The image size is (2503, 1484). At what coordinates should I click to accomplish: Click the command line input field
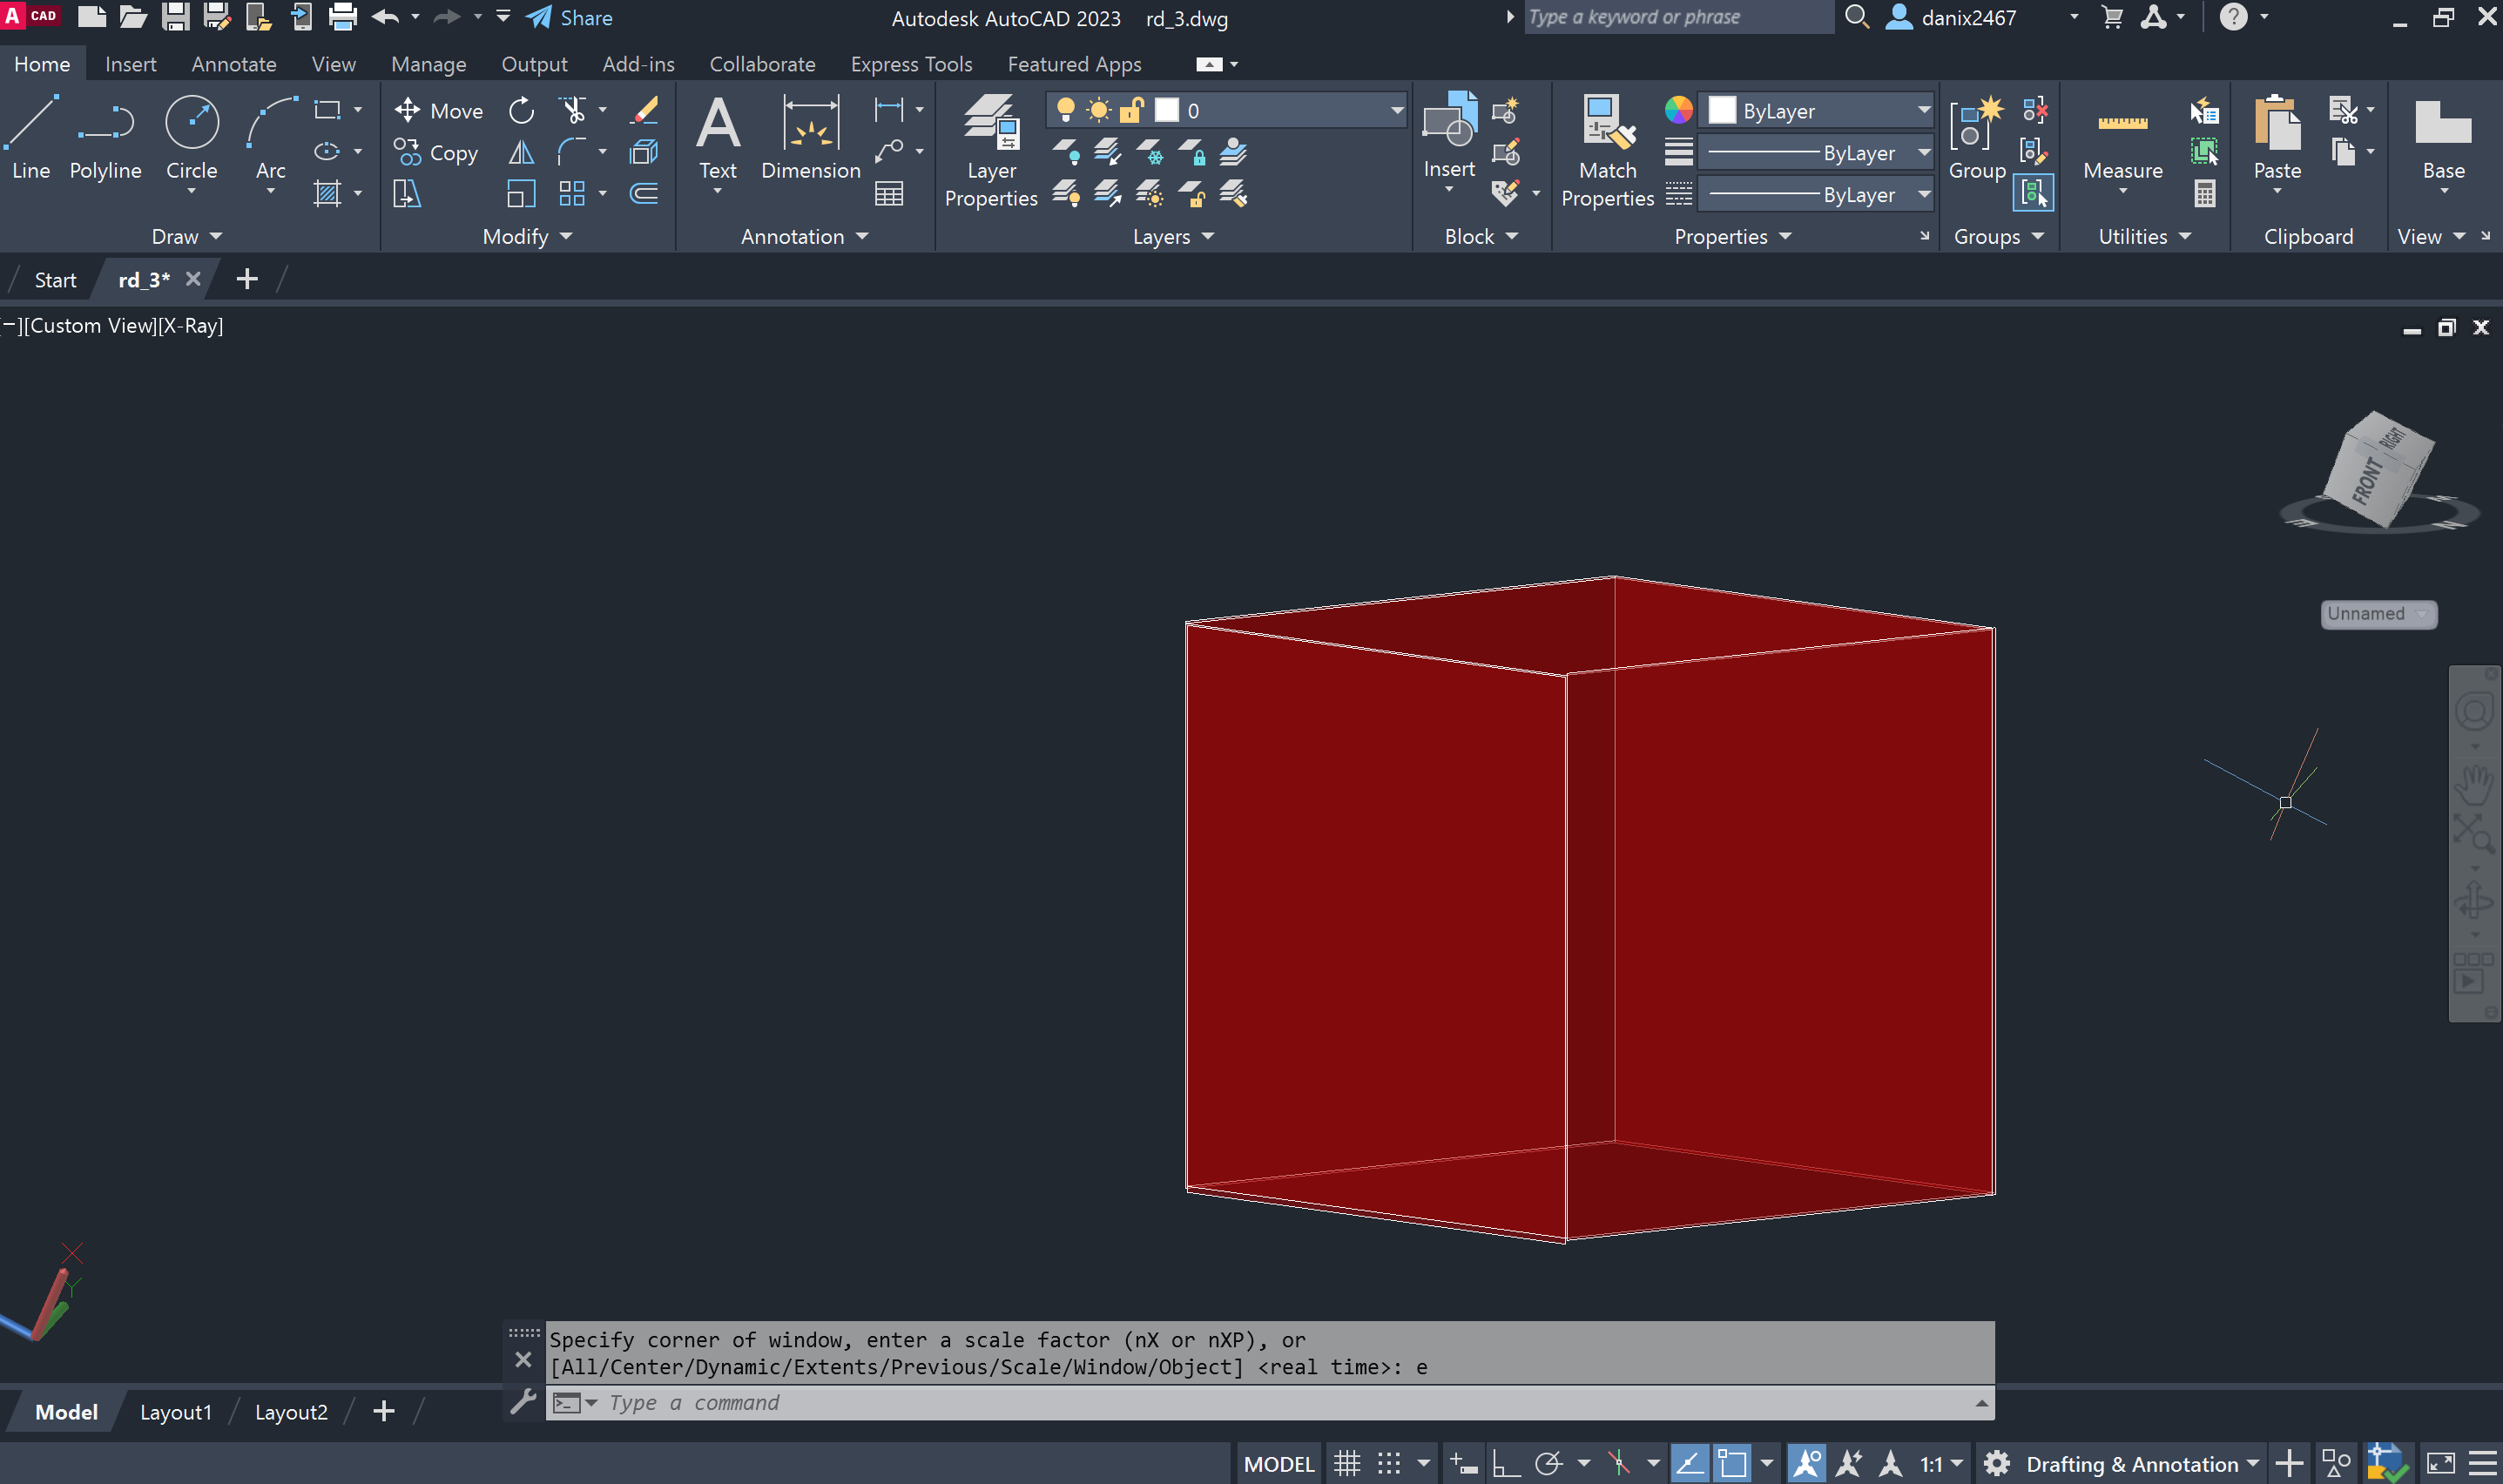1200,1403
